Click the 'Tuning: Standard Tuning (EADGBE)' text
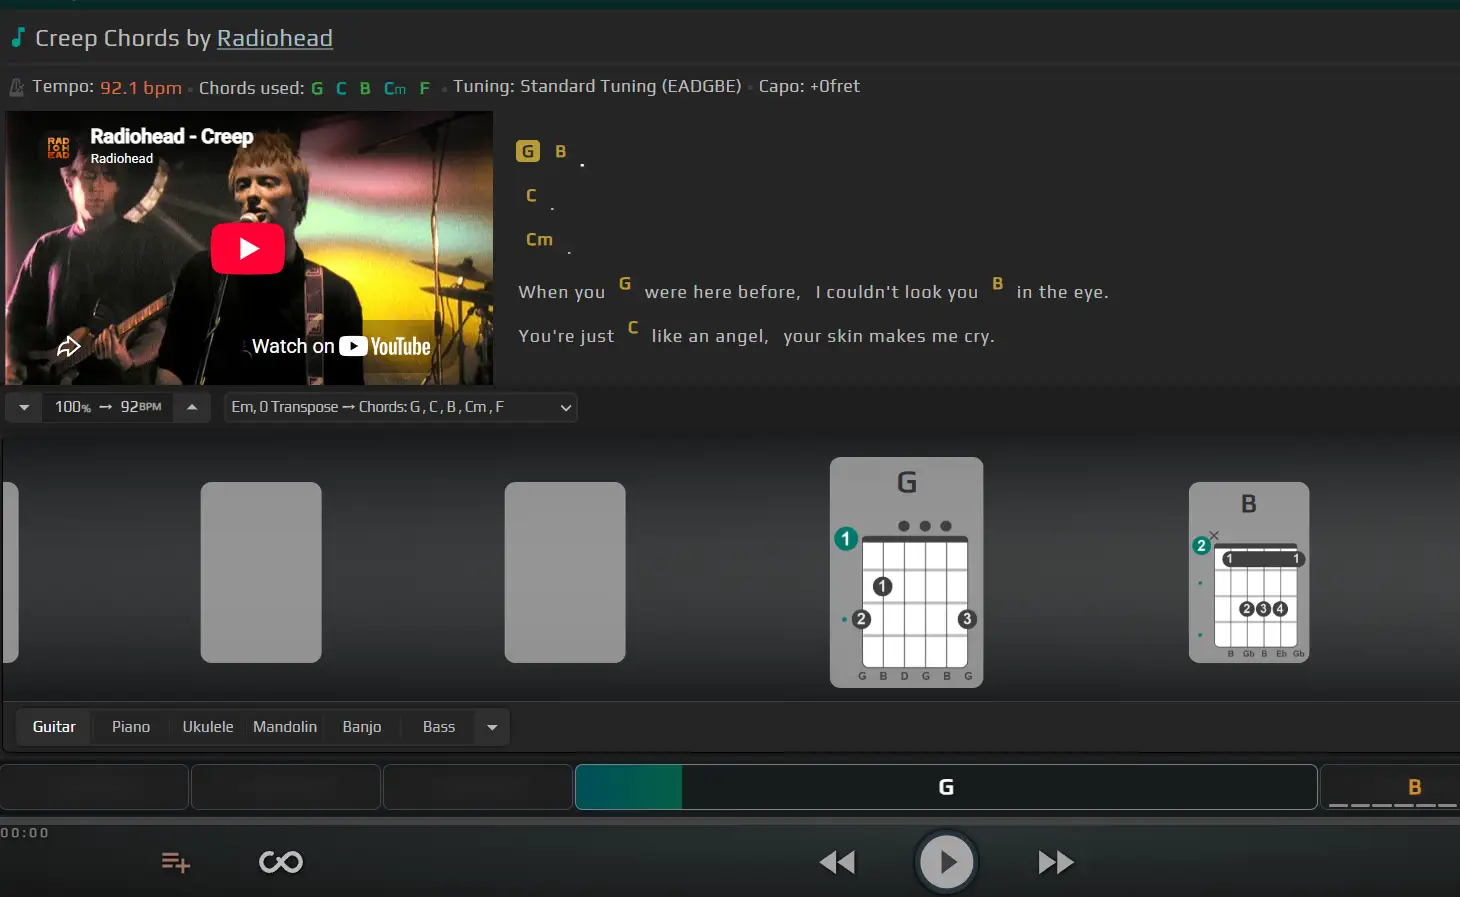The image size is (1460, 897). pos(597,86)
